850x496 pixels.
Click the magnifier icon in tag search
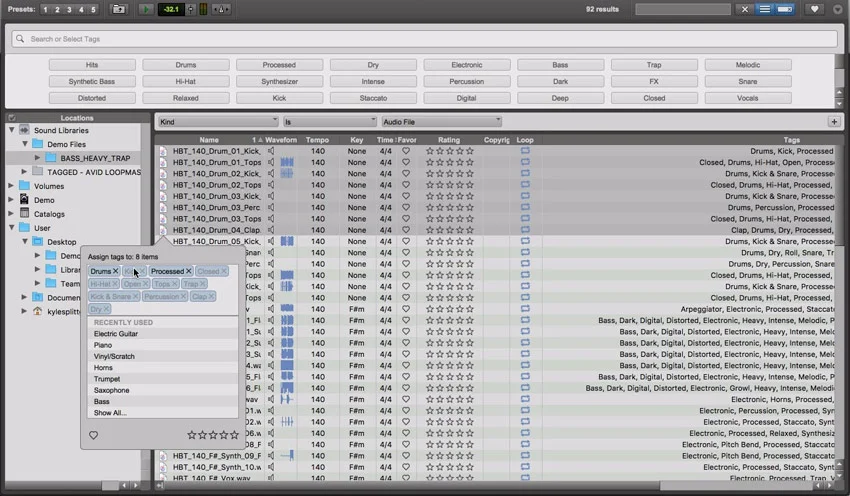[x=20, y=39]
